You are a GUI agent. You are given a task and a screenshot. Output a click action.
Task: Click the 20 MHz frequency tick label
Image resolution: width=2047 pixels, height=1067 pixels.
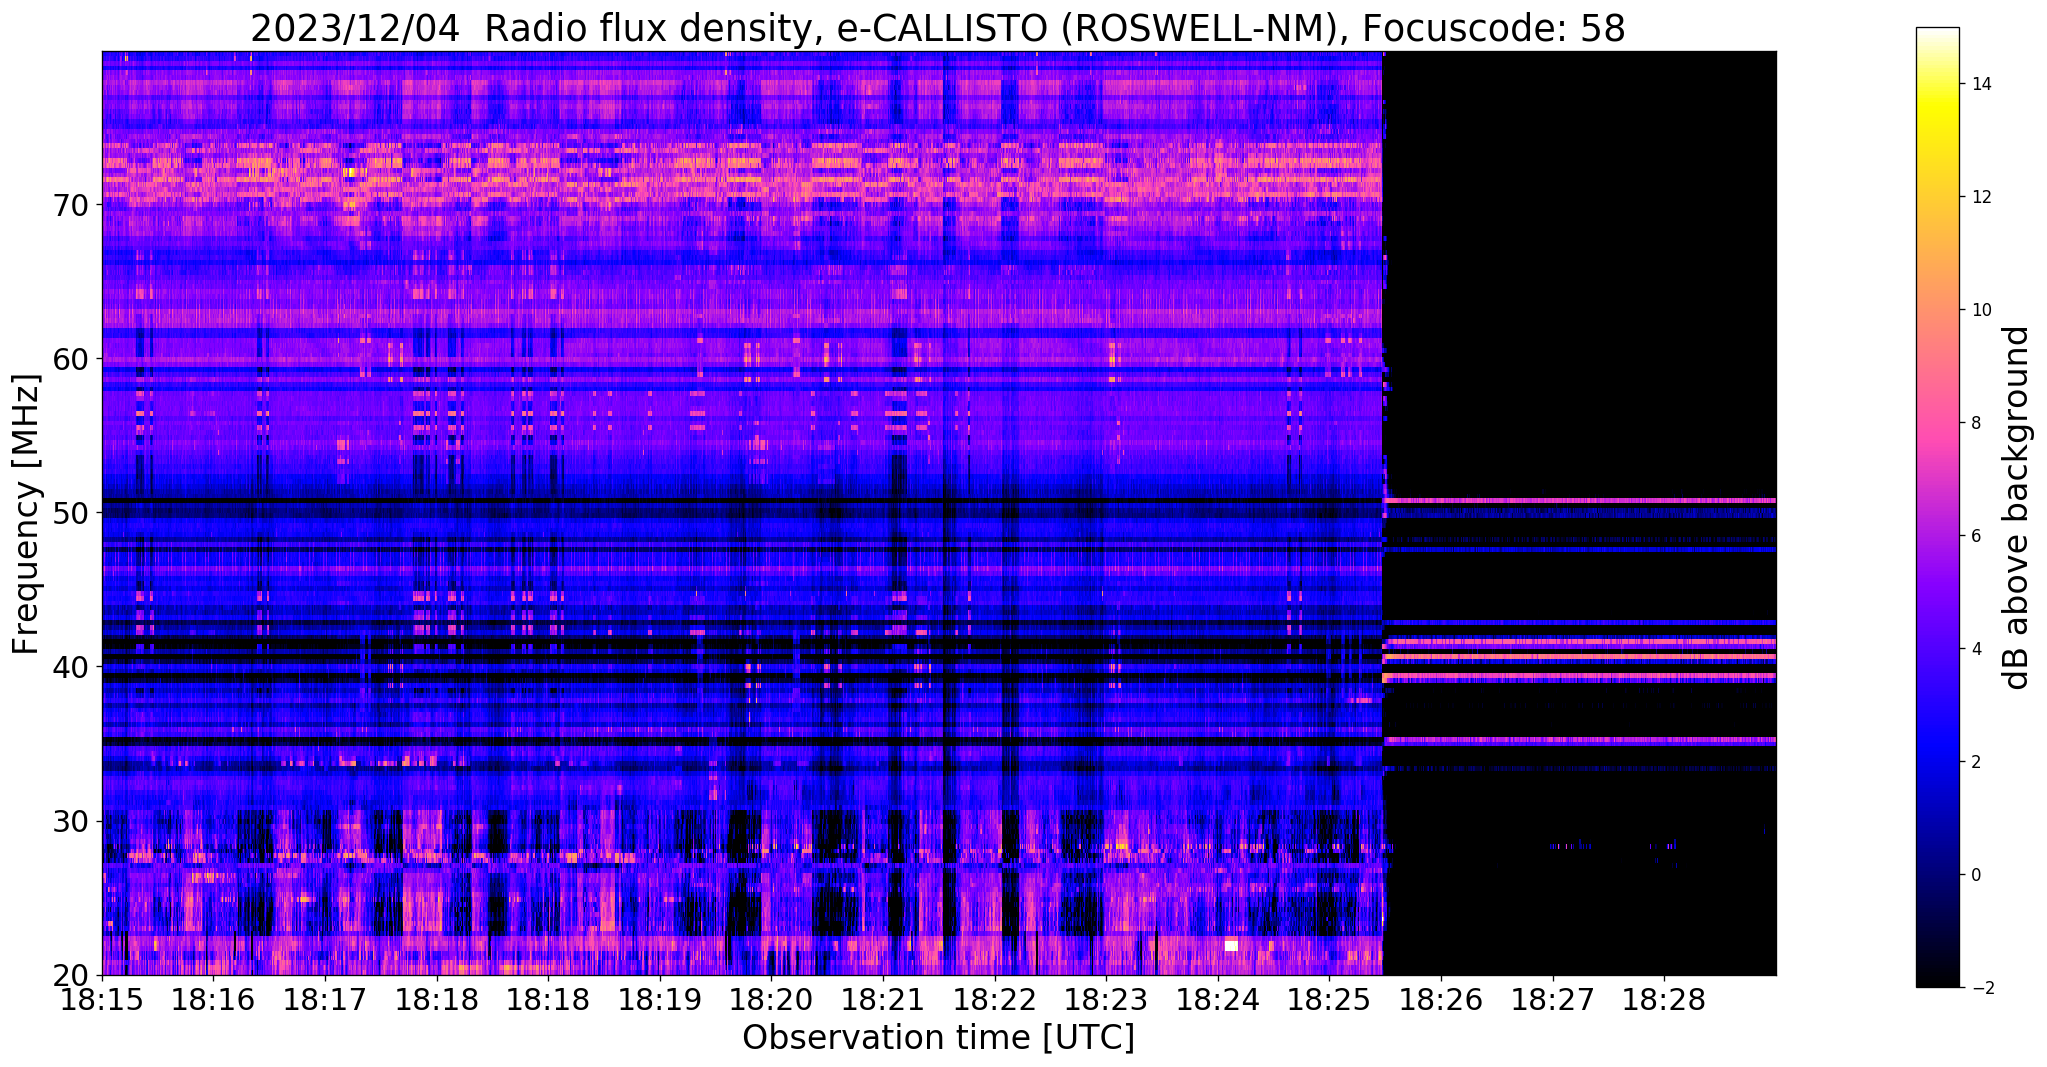pos(71,975)
